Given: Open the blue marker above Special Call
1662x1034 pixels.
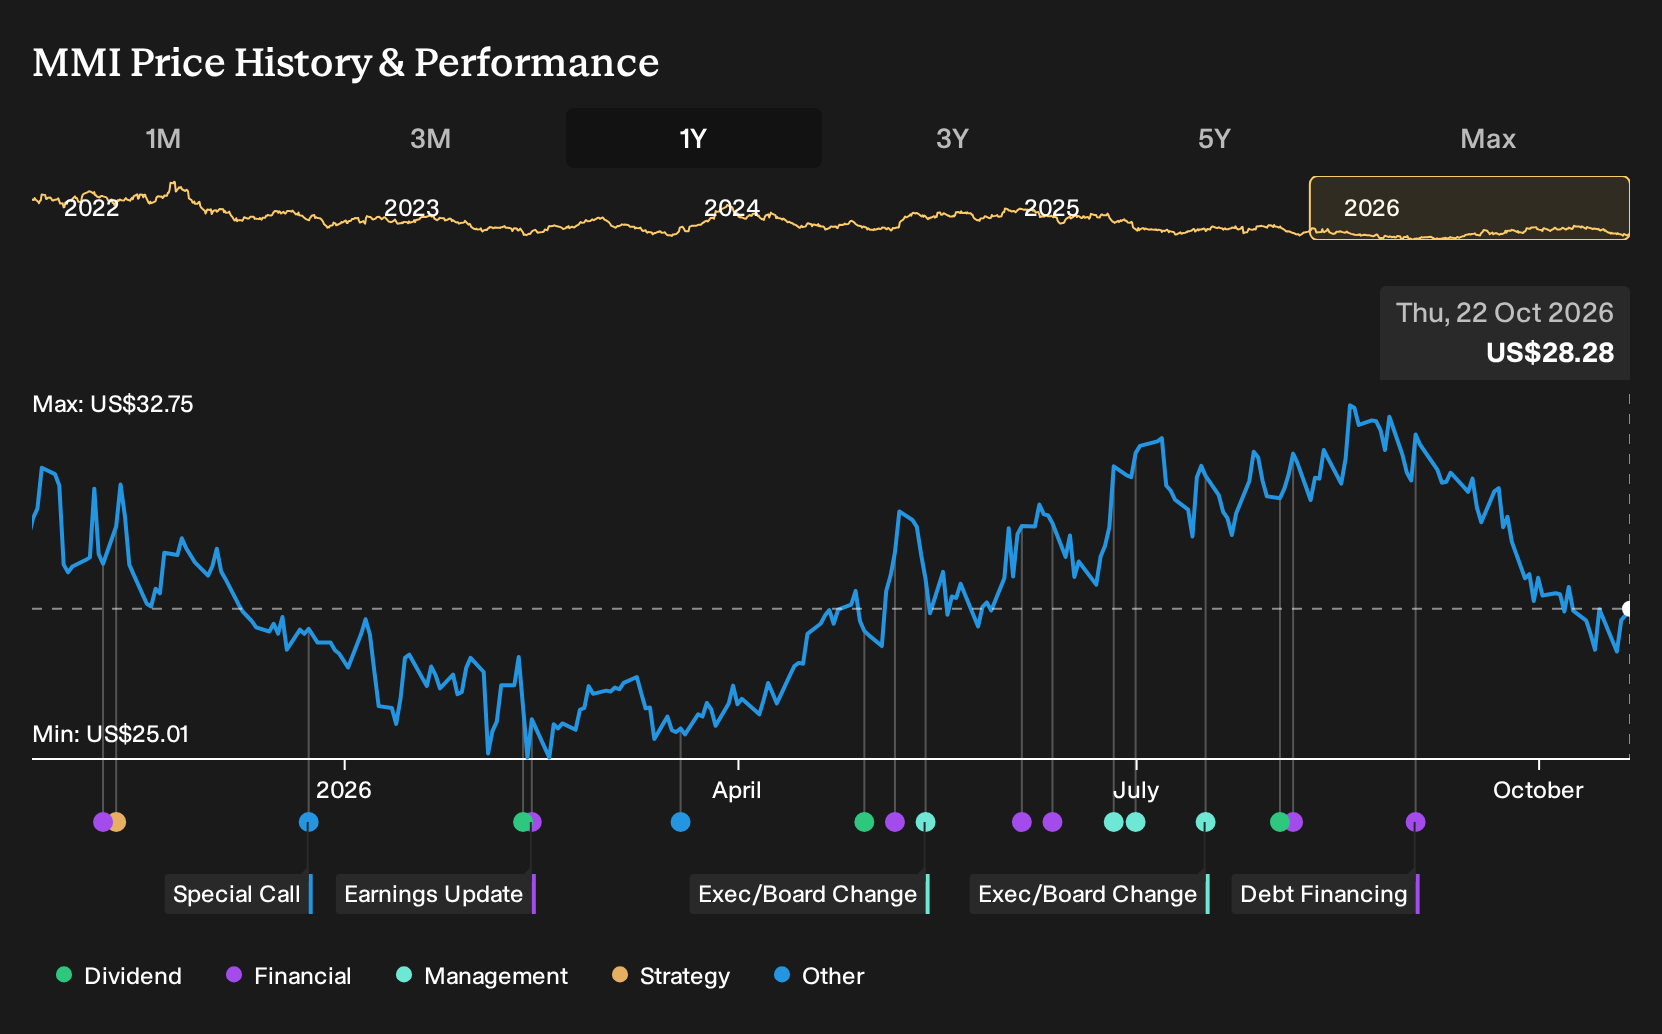Looking at the screenshot, I should [309, 822].
